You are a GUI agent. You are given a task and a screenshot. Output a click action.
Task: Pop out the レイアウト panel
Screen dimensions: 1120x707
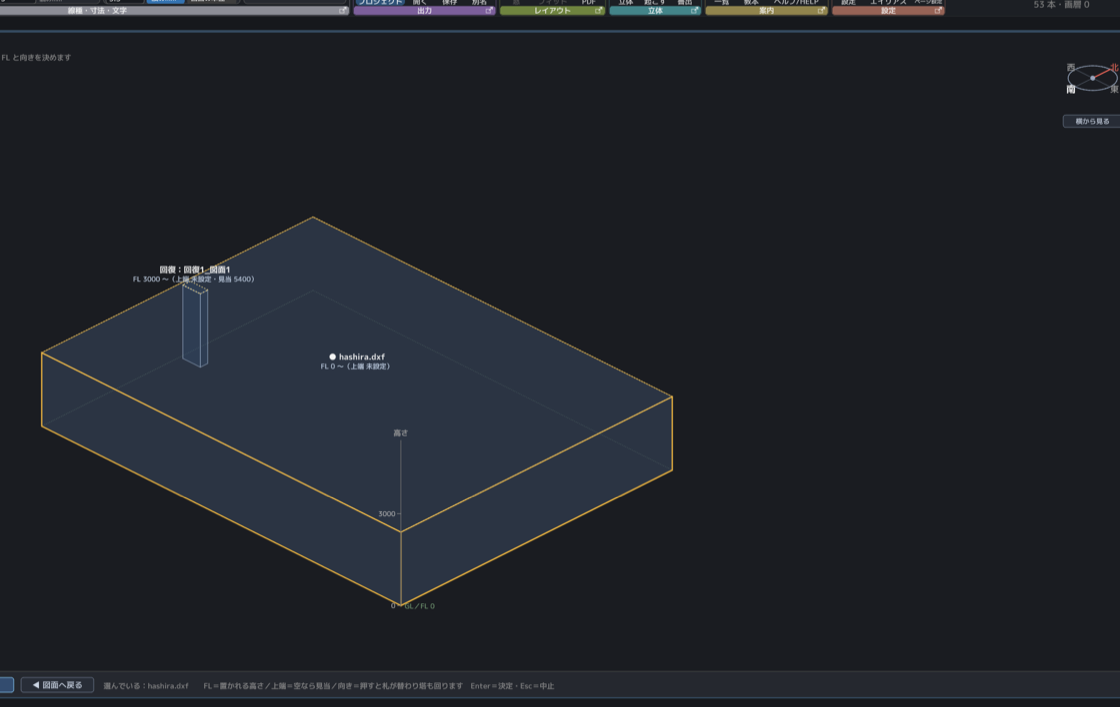coord(599,11)
